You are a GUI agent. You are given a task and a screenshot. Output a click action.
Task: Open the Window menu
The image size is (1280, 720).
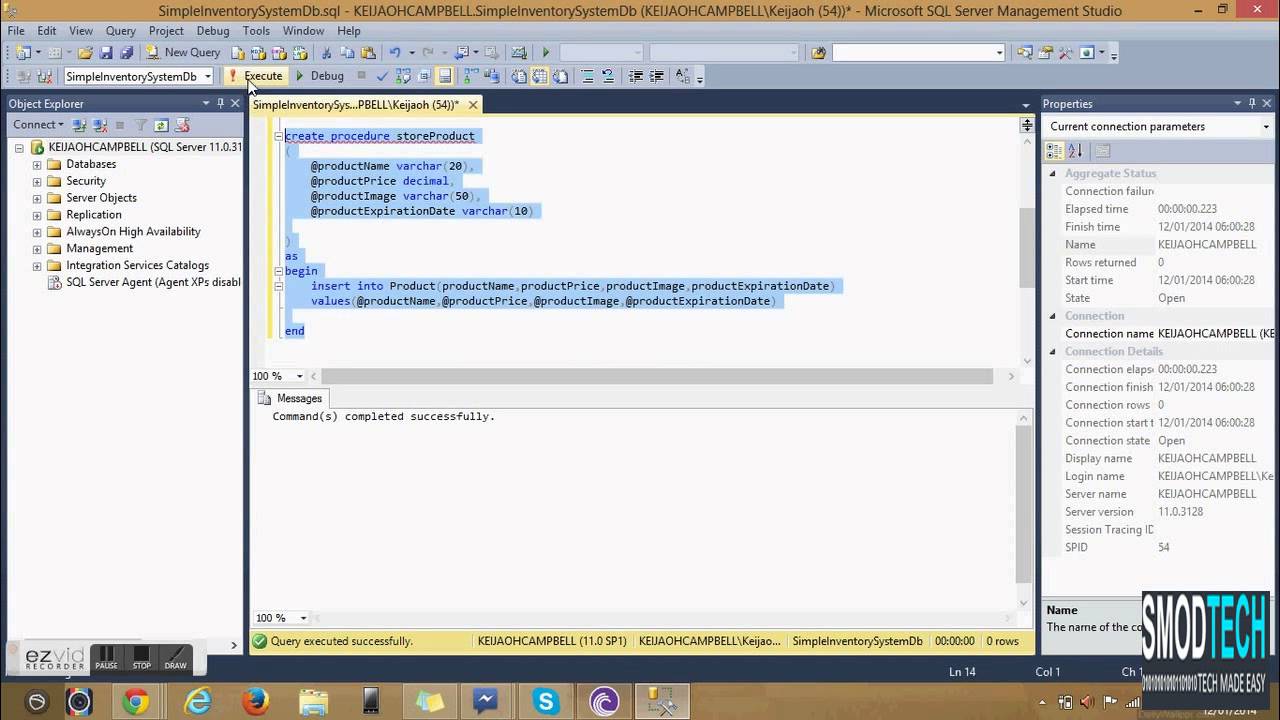[303, 31]
